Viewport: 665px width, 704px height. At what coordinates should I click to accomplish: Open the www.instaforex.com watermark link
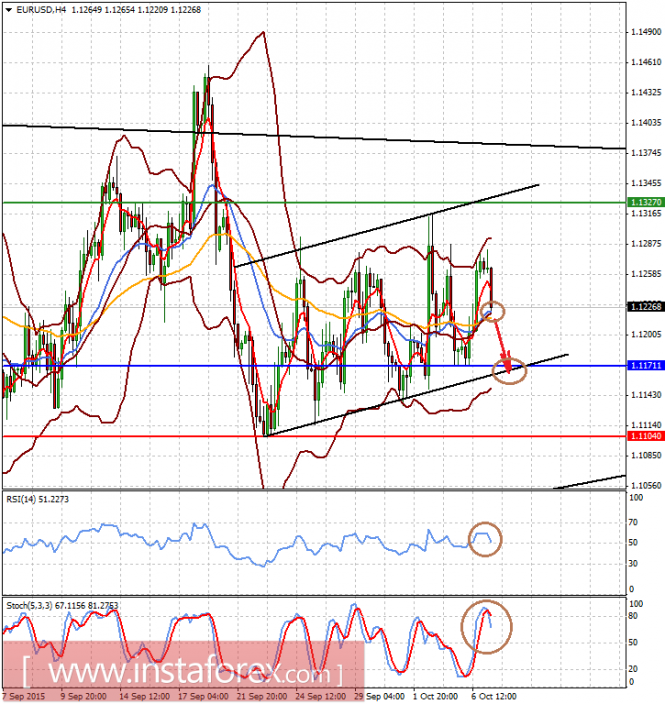coord(183,673)
